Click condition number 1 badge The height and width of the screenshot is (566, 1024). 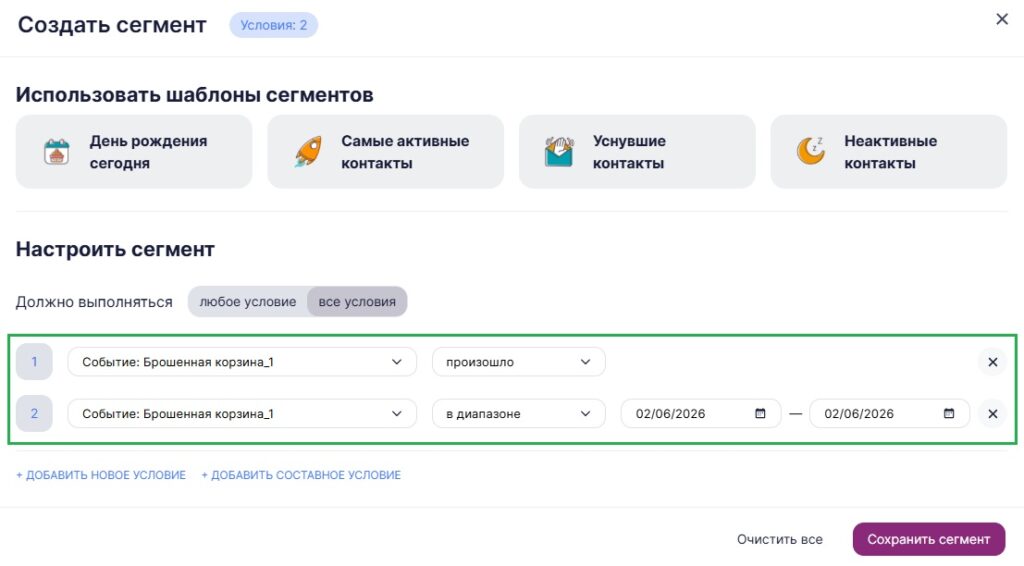click(x=34, y=362)
